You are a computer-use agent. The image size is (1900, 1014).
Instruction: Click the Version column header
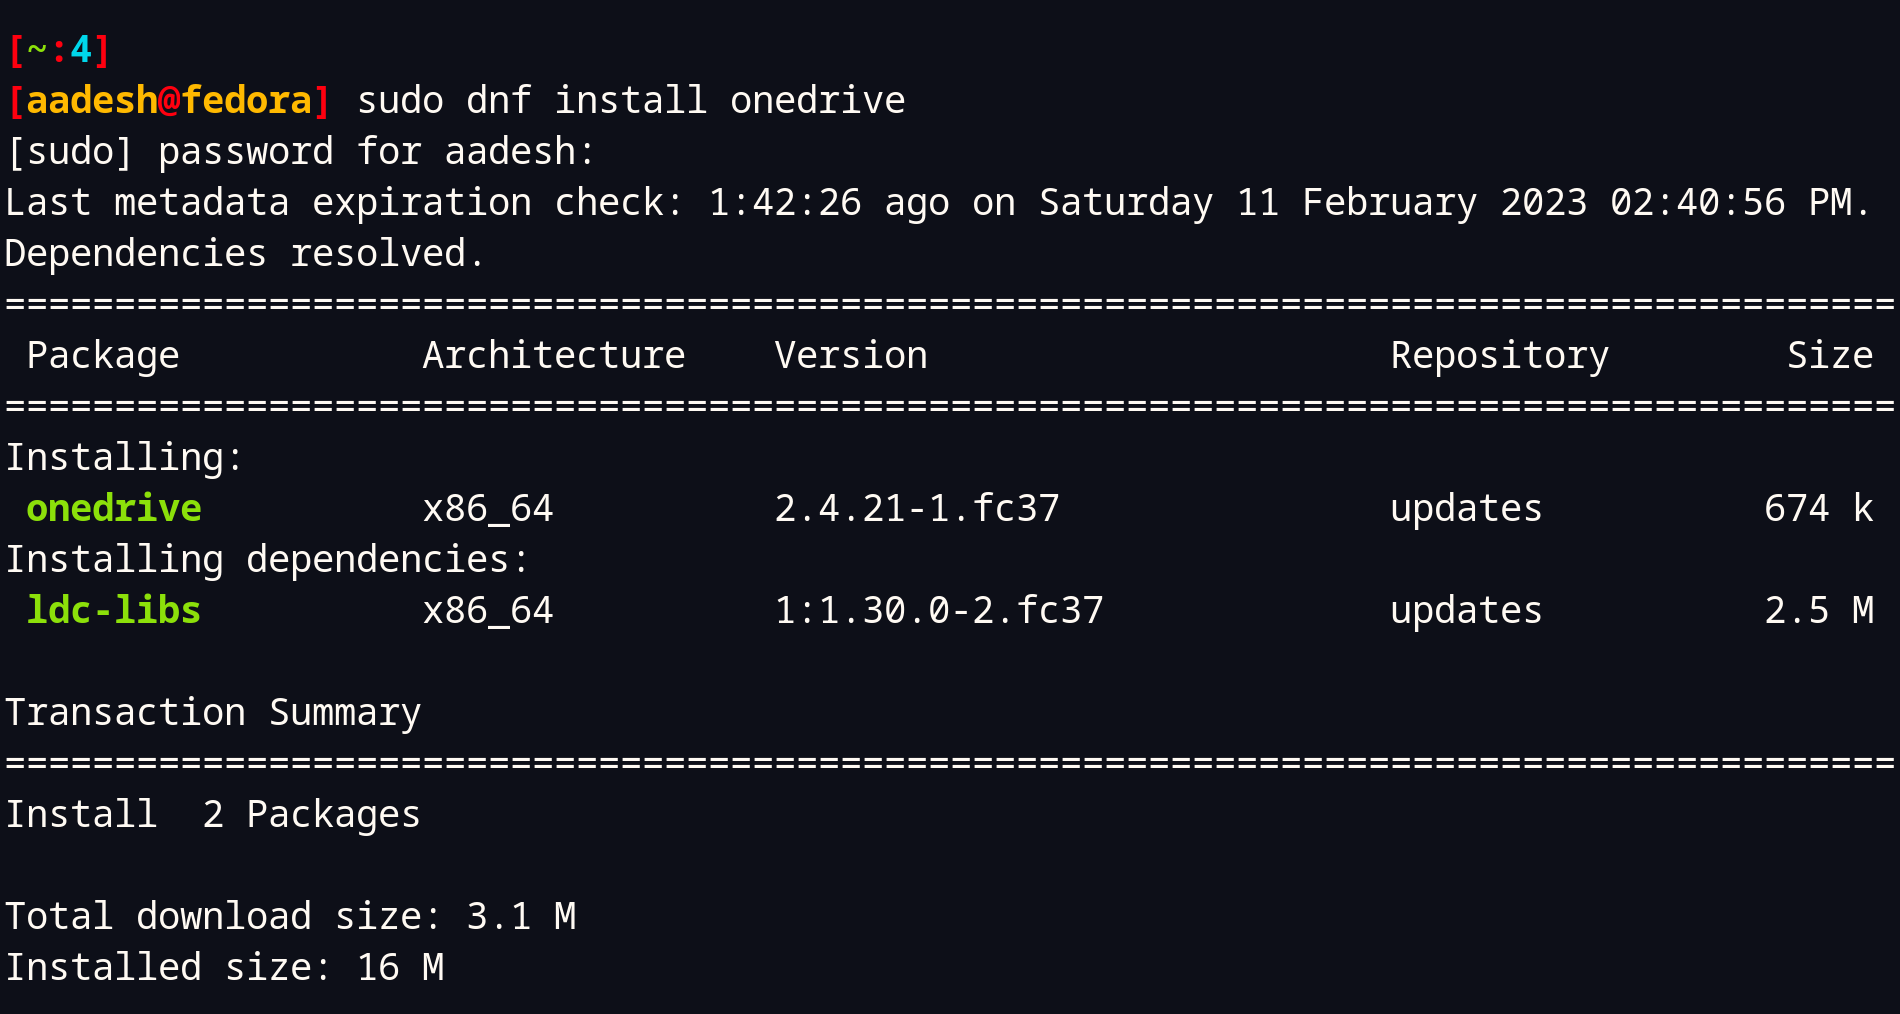pyautogui.click(x=850, y=355)
